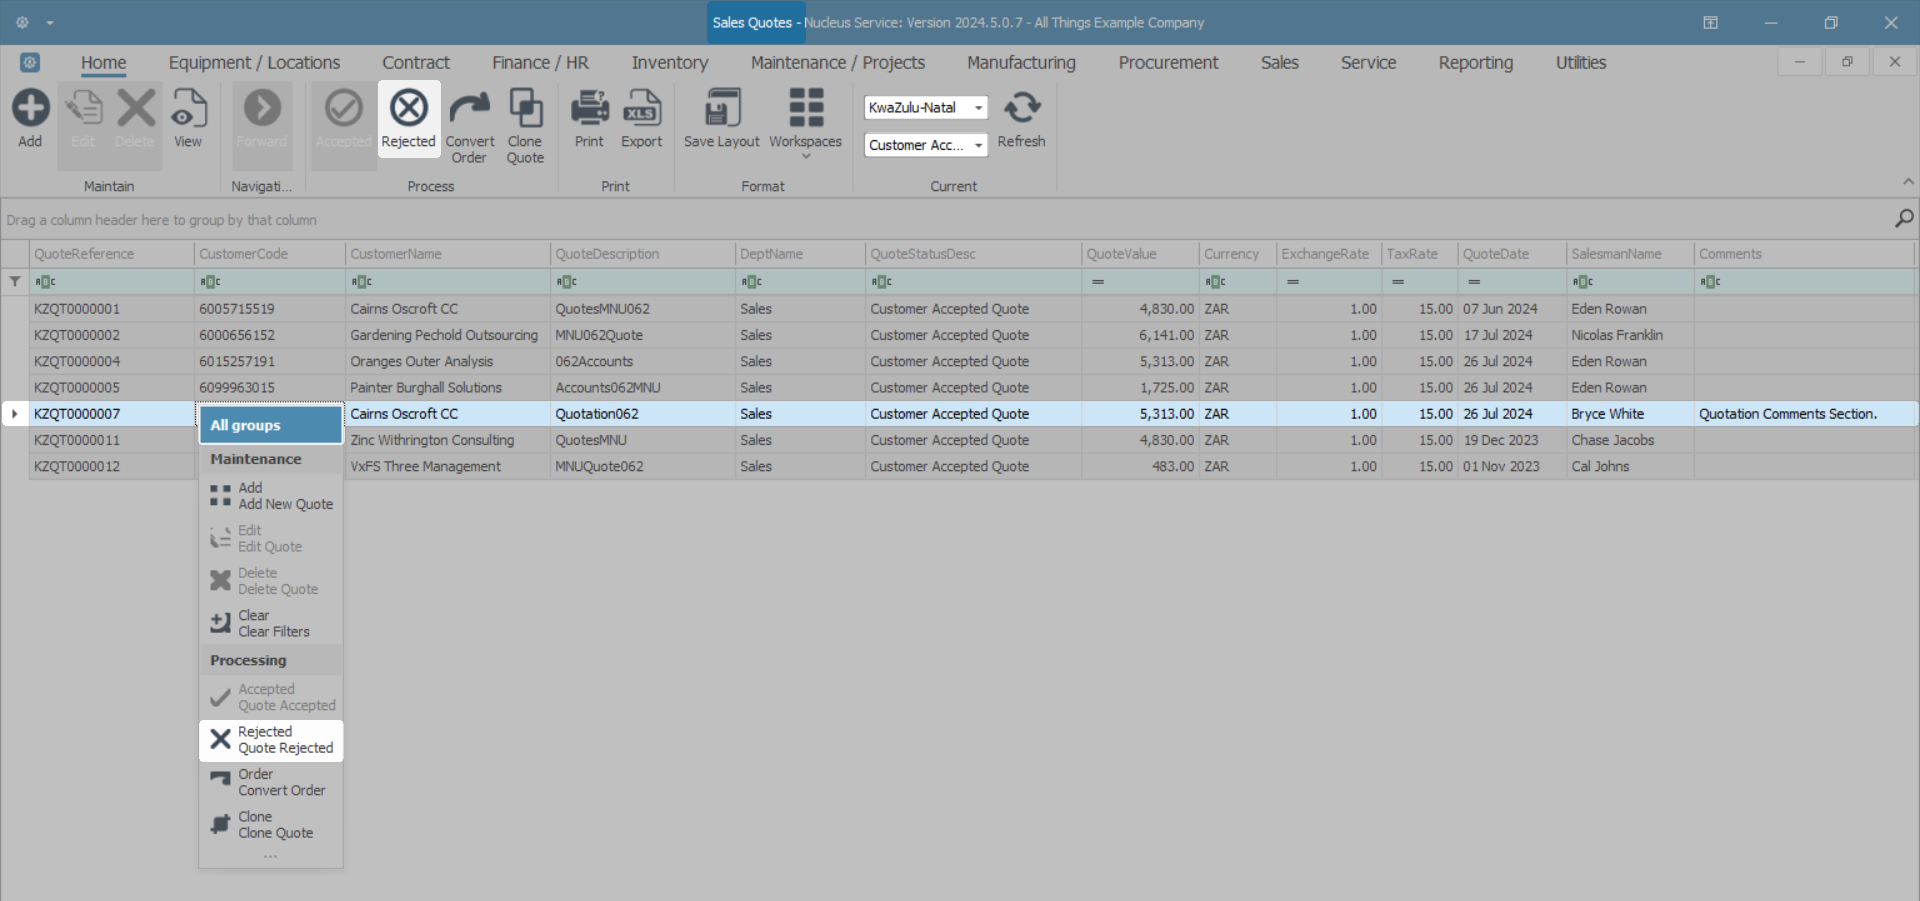
Task: Expand the row indicator for KZQT0000007
Action: pos(15,414)
